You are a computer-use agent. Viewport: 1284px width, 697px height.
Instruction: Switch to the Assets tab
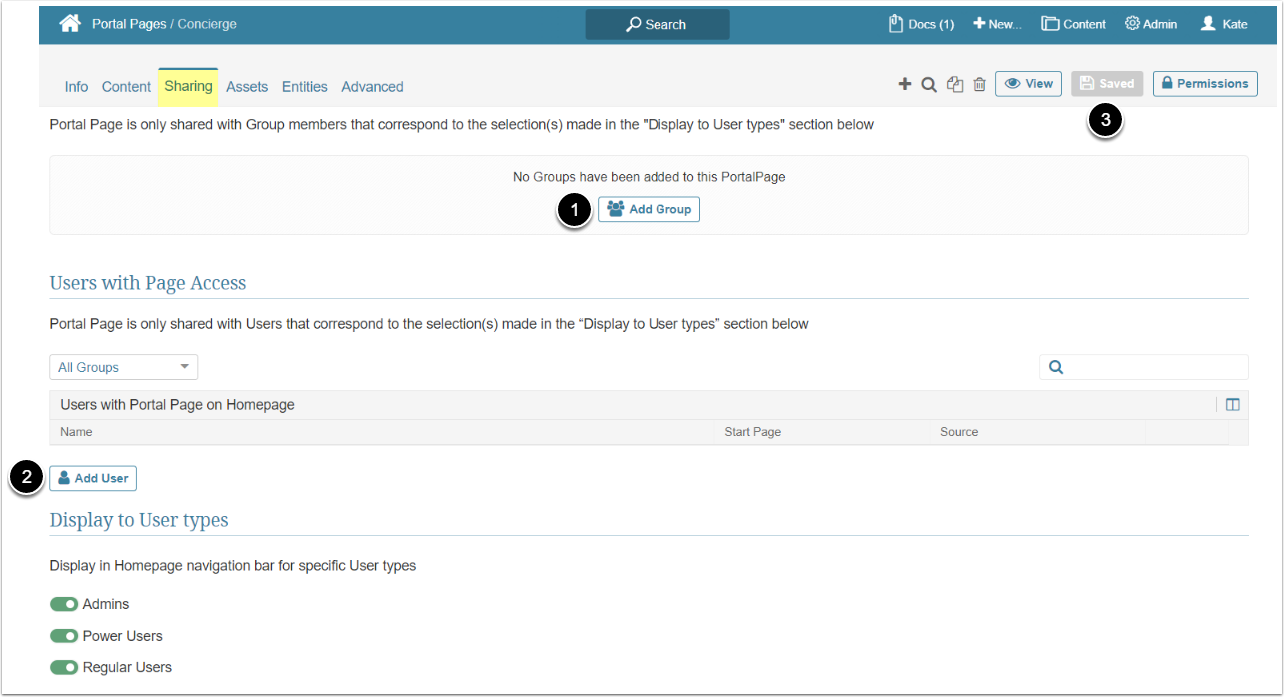(247, 87)
